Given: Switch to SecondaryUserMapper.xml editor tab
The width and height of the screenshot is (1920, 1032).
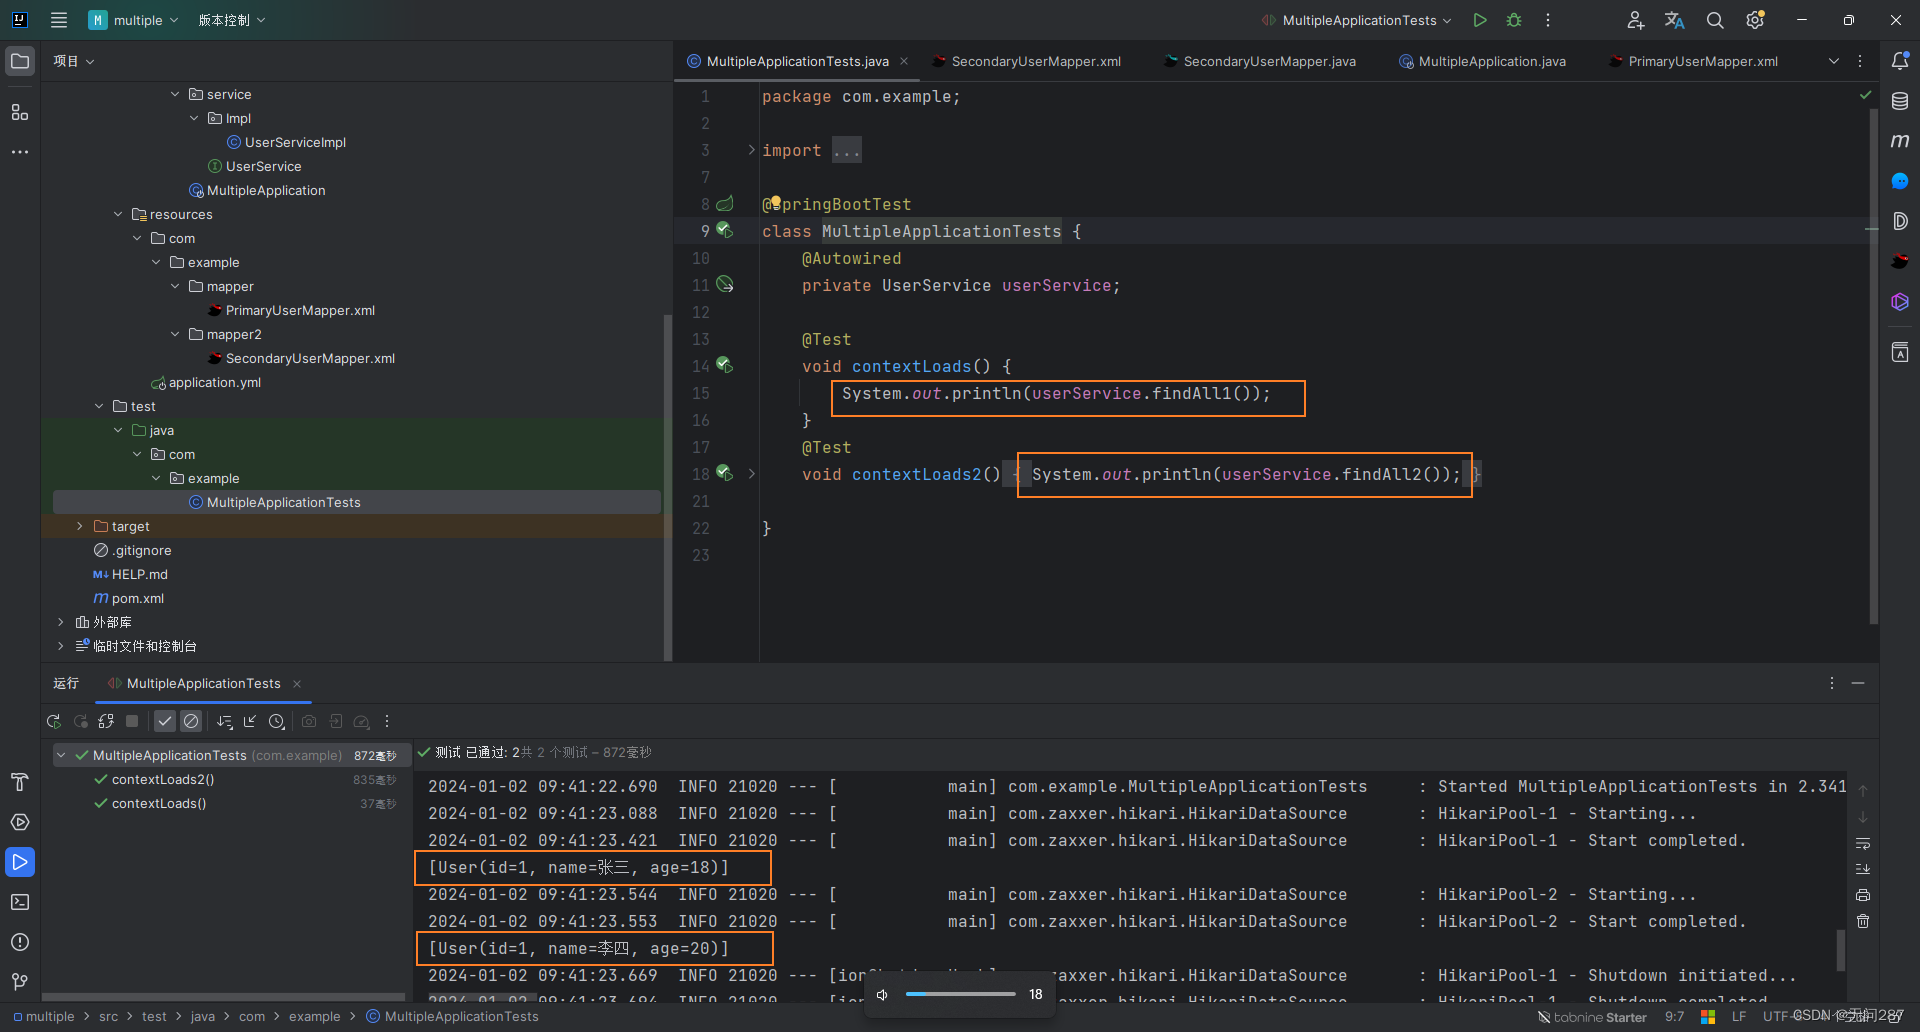Looking at the screenshot, I should point(1026,61).
